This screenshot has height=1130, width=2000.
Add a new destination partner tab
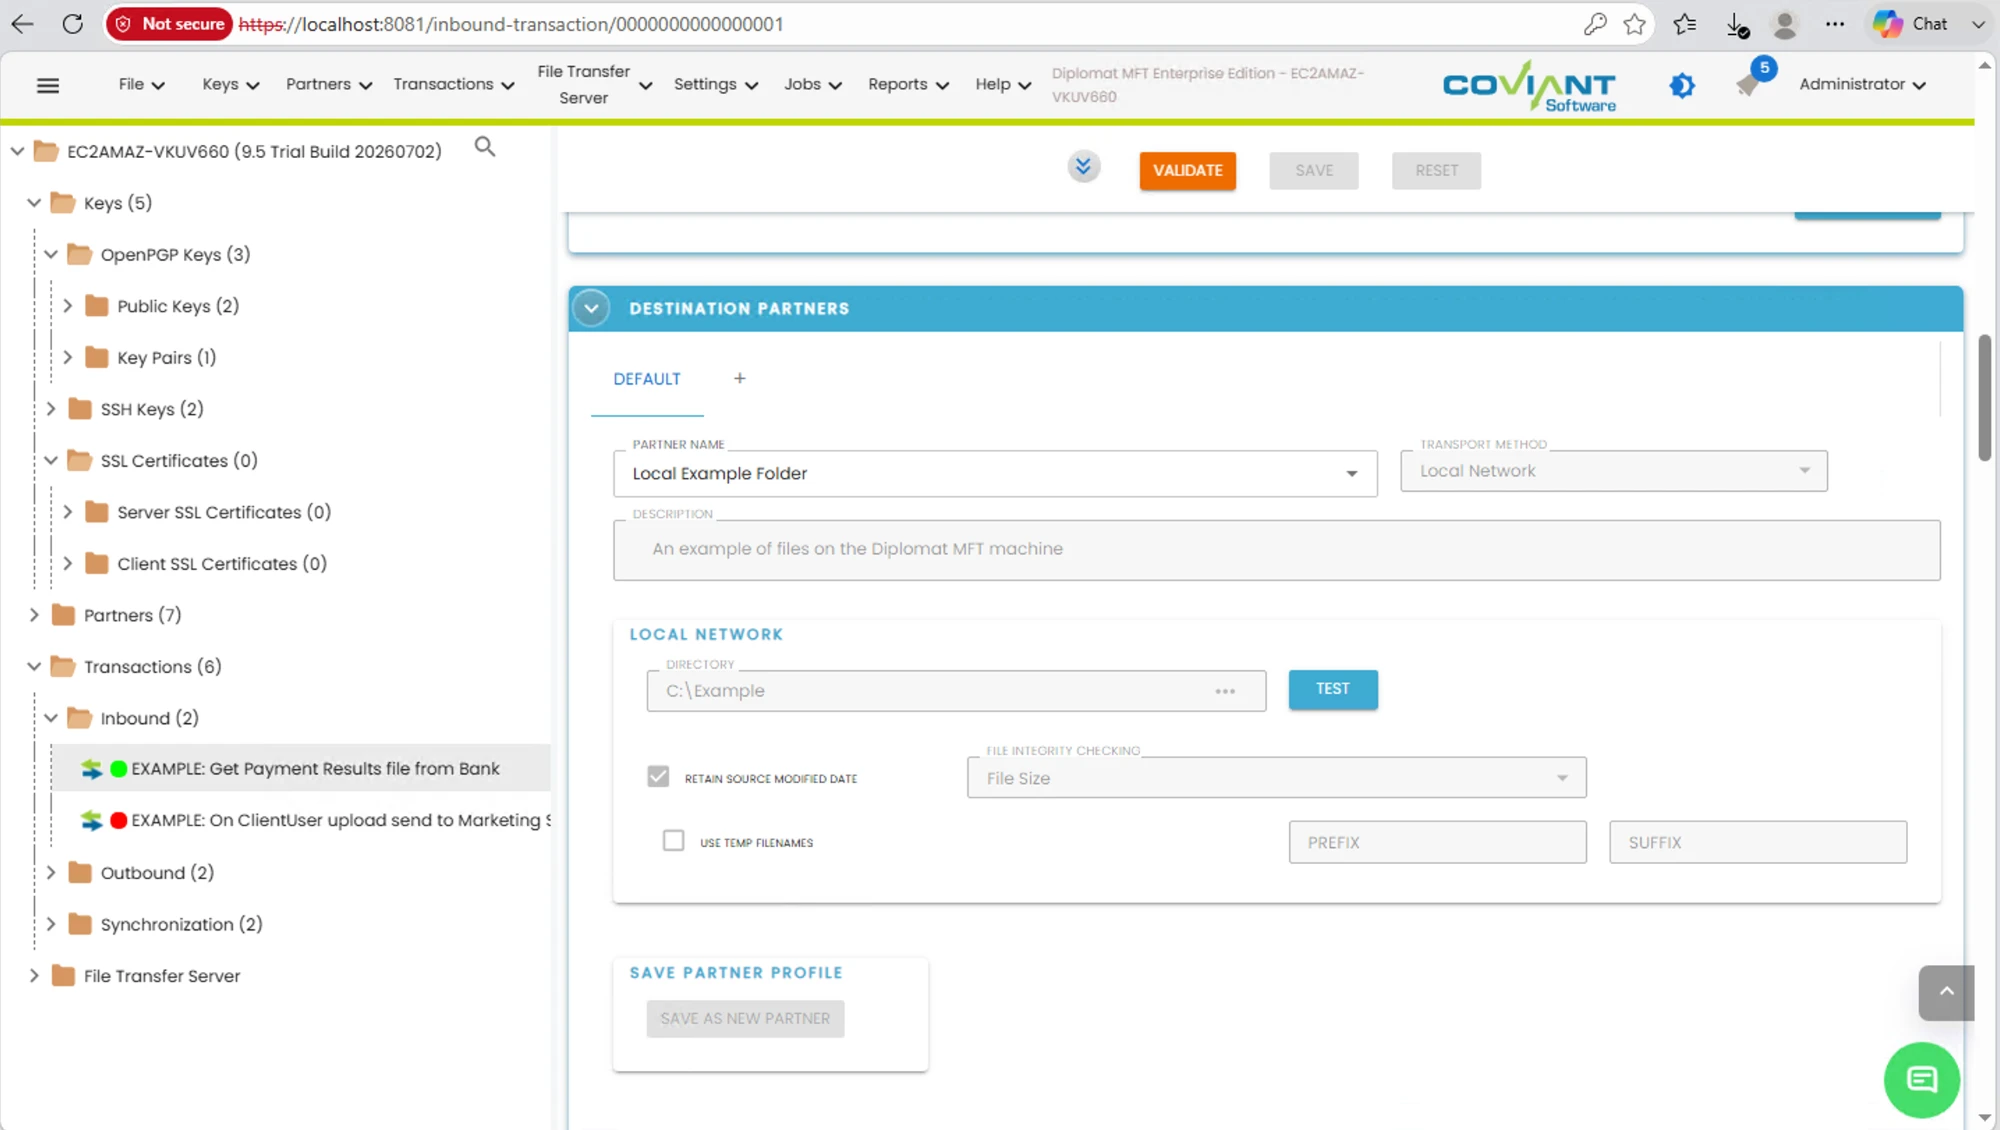point(739,378)
